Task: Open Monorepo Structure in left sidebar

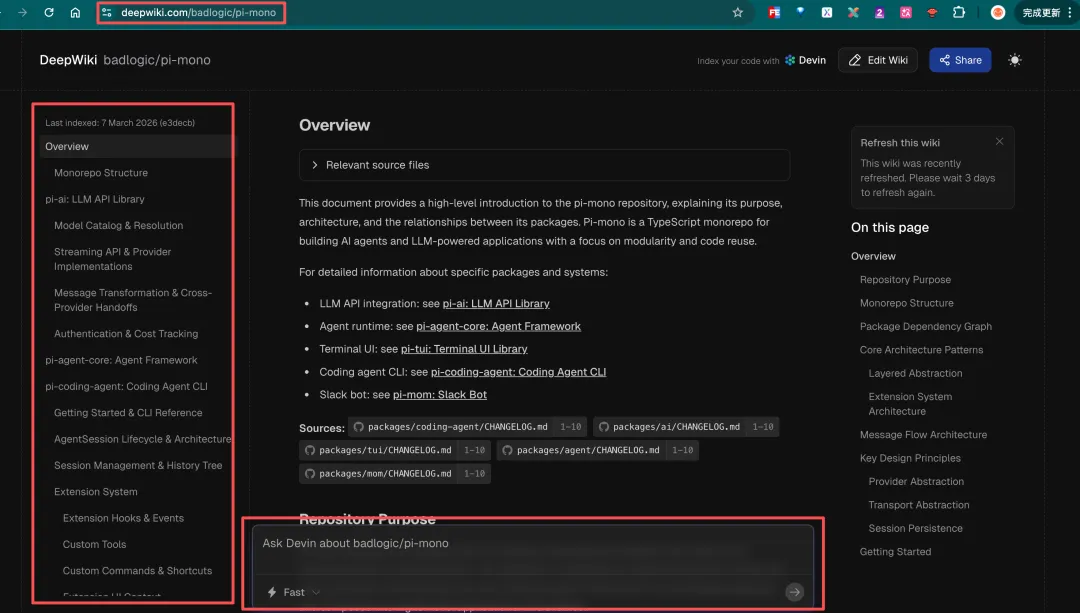Action: click(101, 172)
